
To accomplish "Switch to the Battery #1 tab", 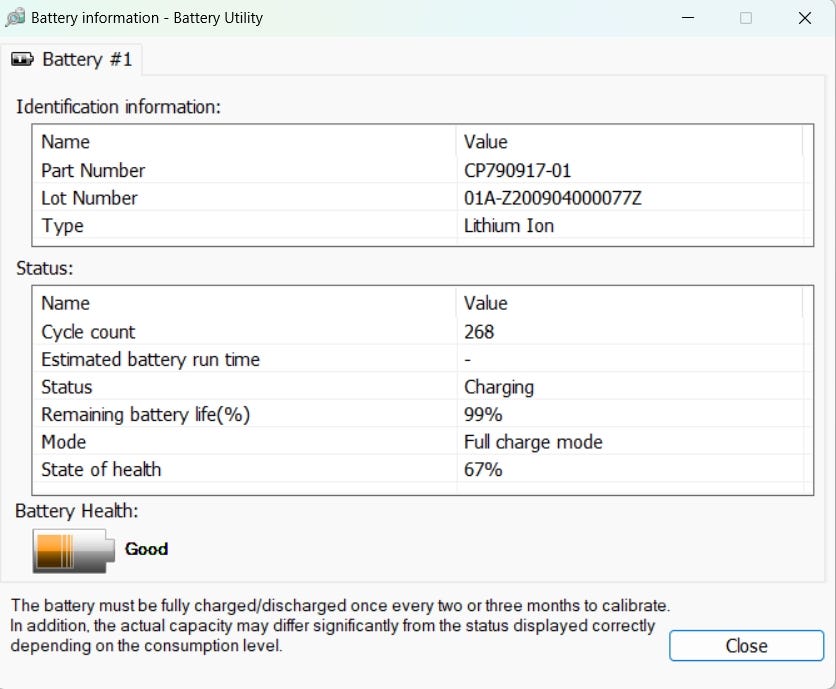I will tap(72, 60).
